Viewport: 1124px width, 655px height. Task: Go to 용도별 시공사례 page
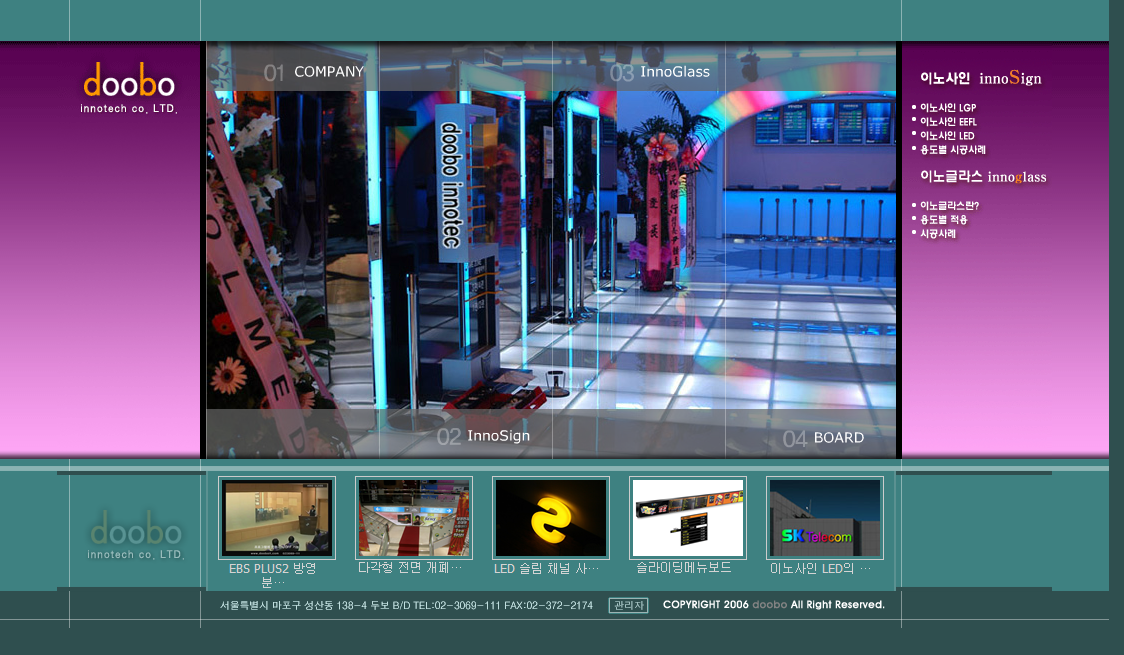click(953, 150)
